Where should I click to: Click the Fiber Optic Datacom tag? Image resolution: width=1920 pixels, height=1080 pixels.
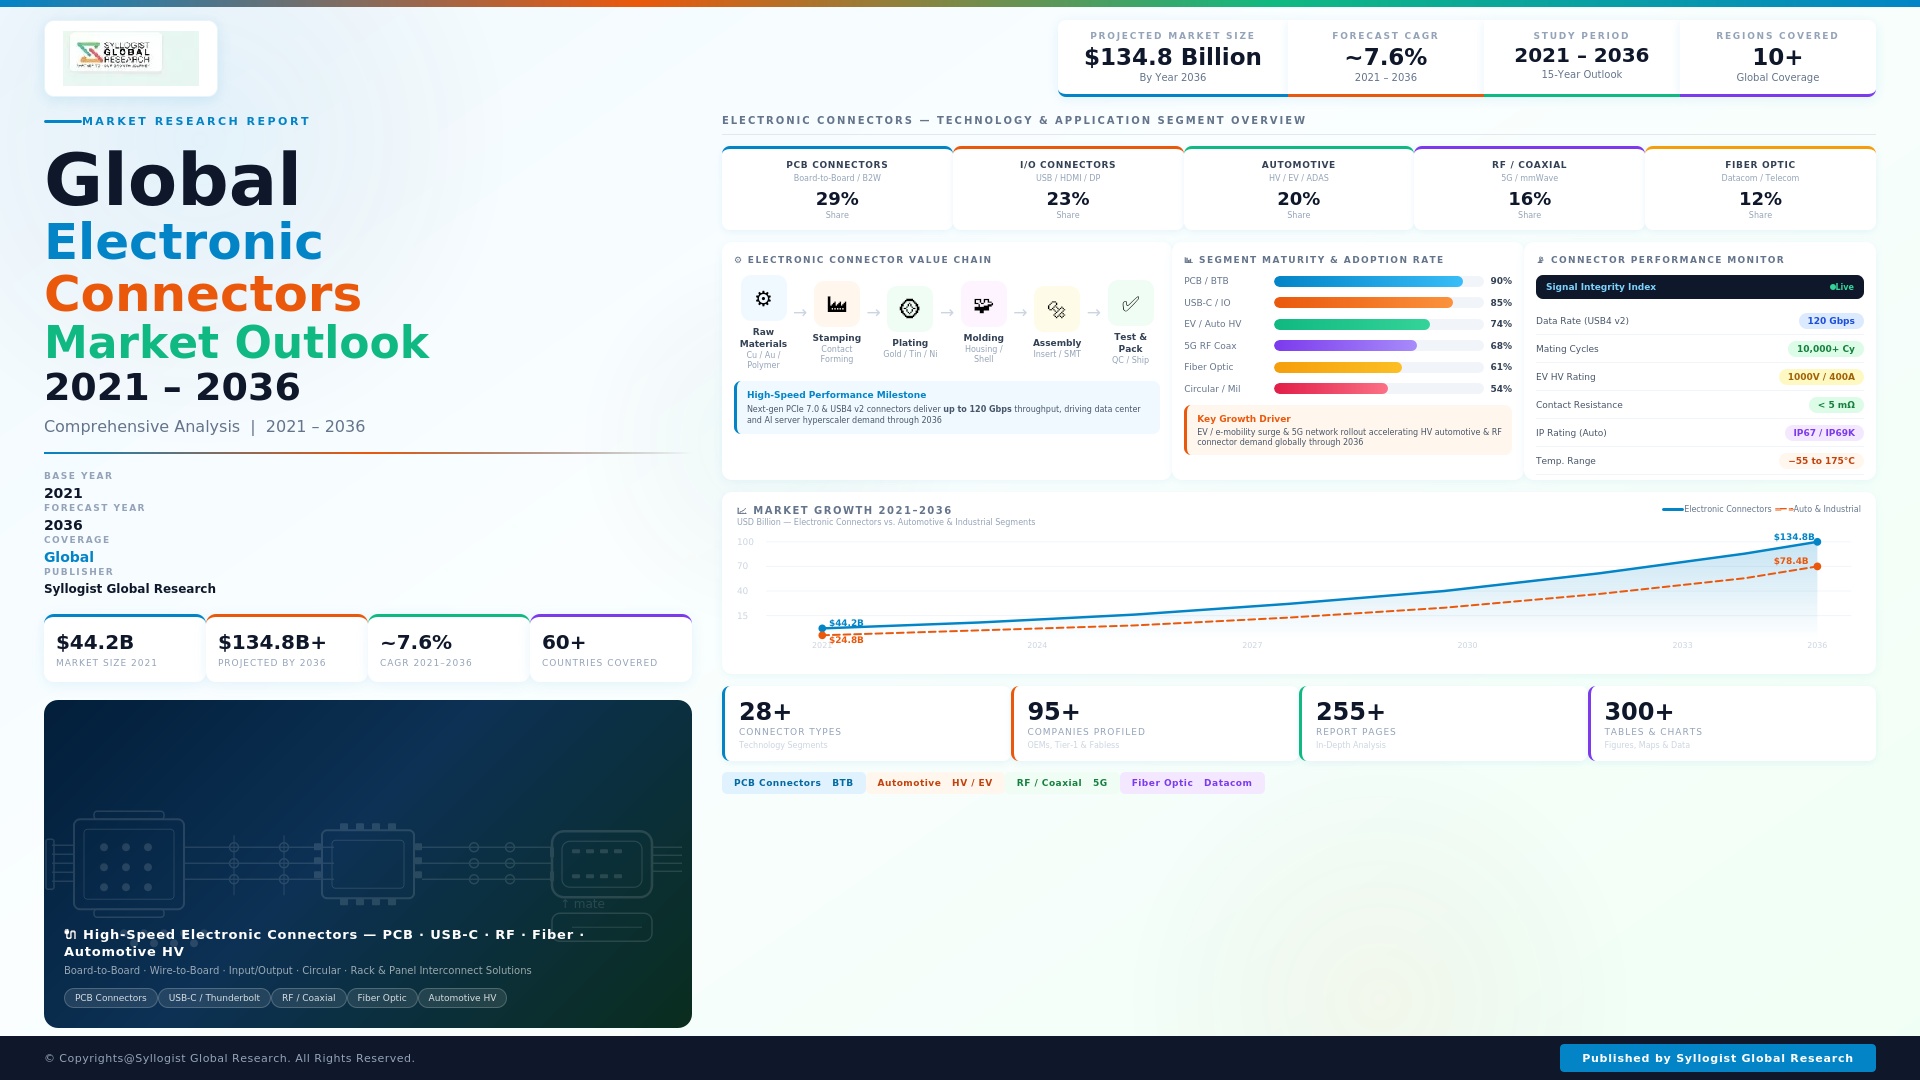tap(1191, 783)
